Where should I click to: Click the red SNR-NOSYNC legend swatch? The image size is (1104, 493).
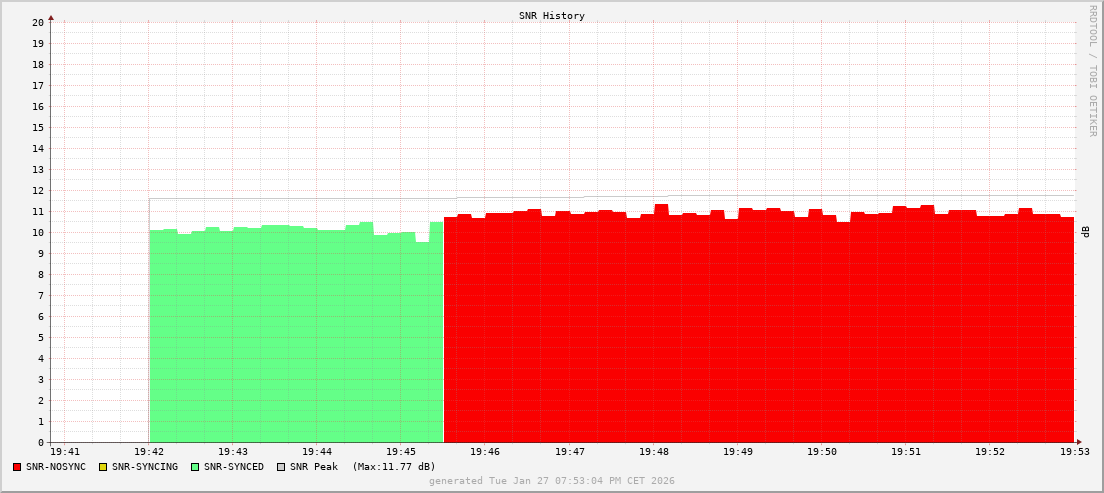point(17,467)
